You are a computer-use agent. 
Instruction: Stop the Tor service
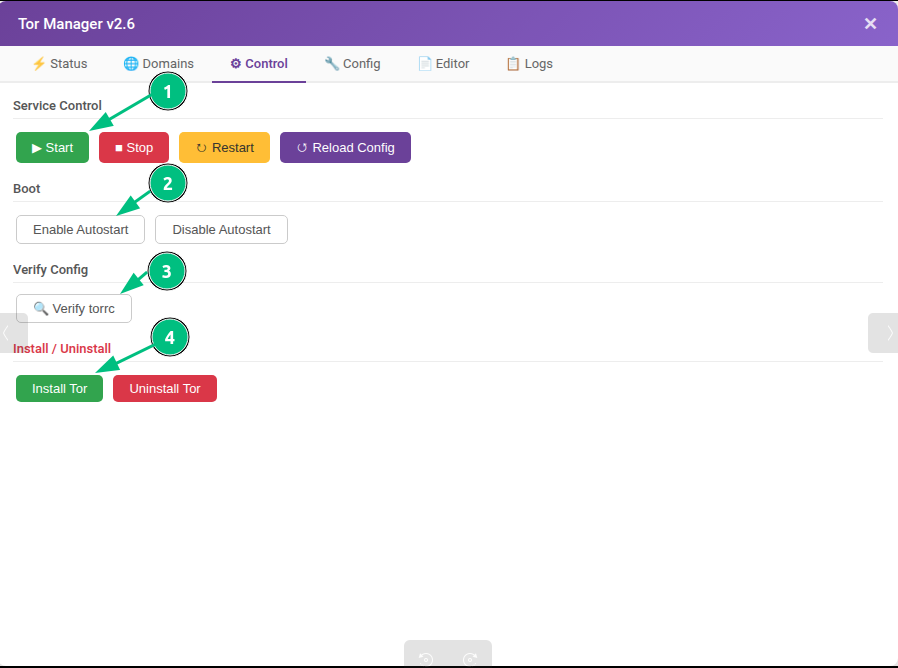point(134,148)
